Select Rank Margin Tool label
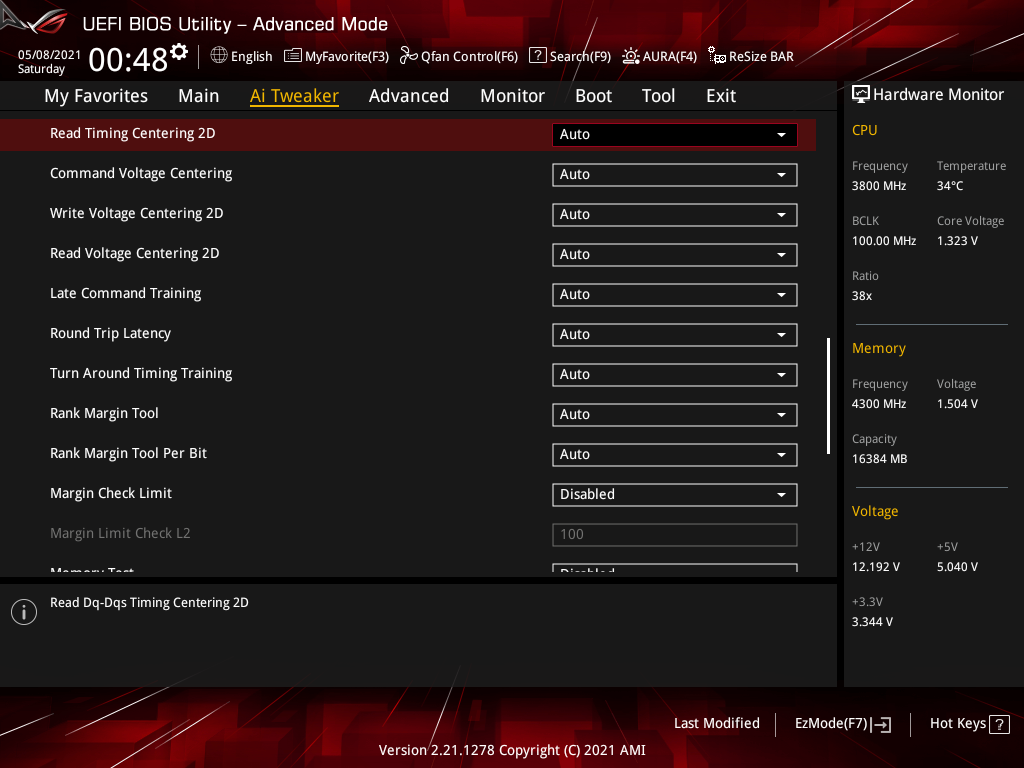Viewport: 1024px width, 768px height. [x=104, y=413]
